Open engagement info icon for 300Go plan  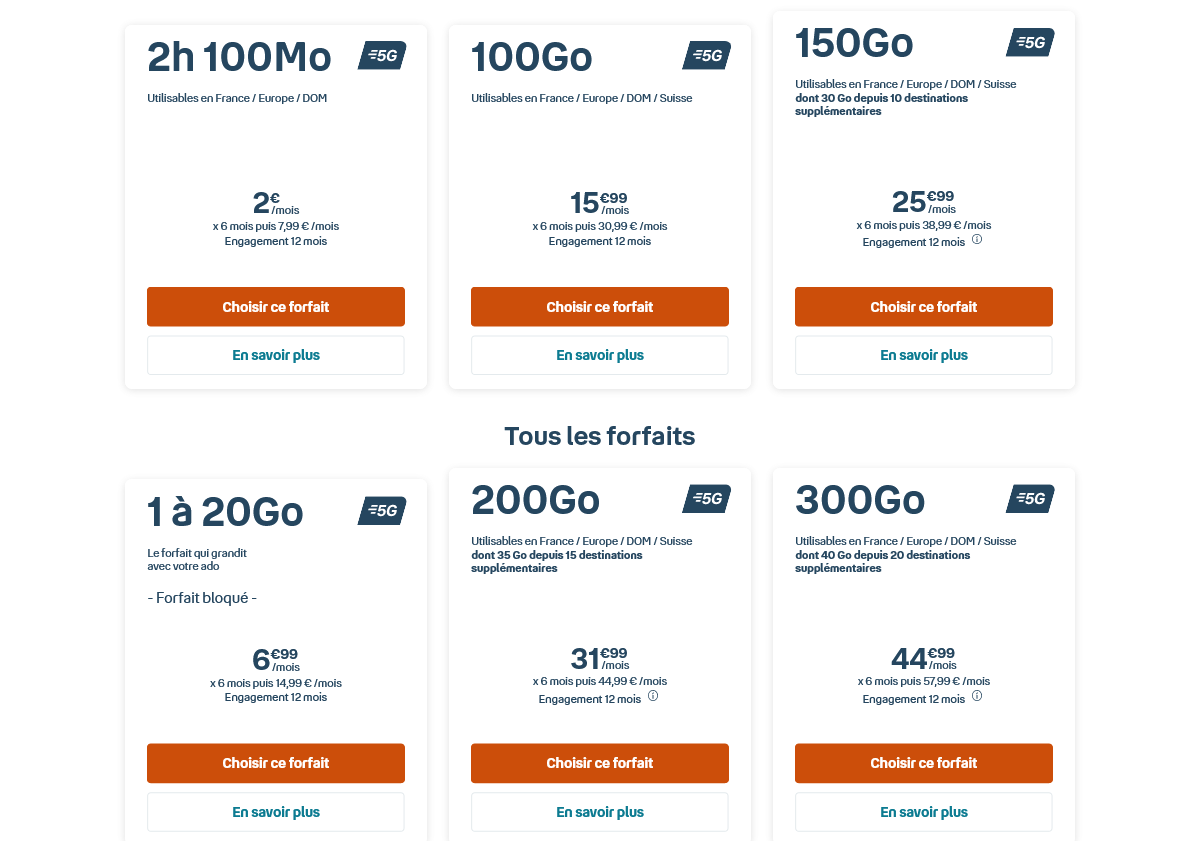977,696
